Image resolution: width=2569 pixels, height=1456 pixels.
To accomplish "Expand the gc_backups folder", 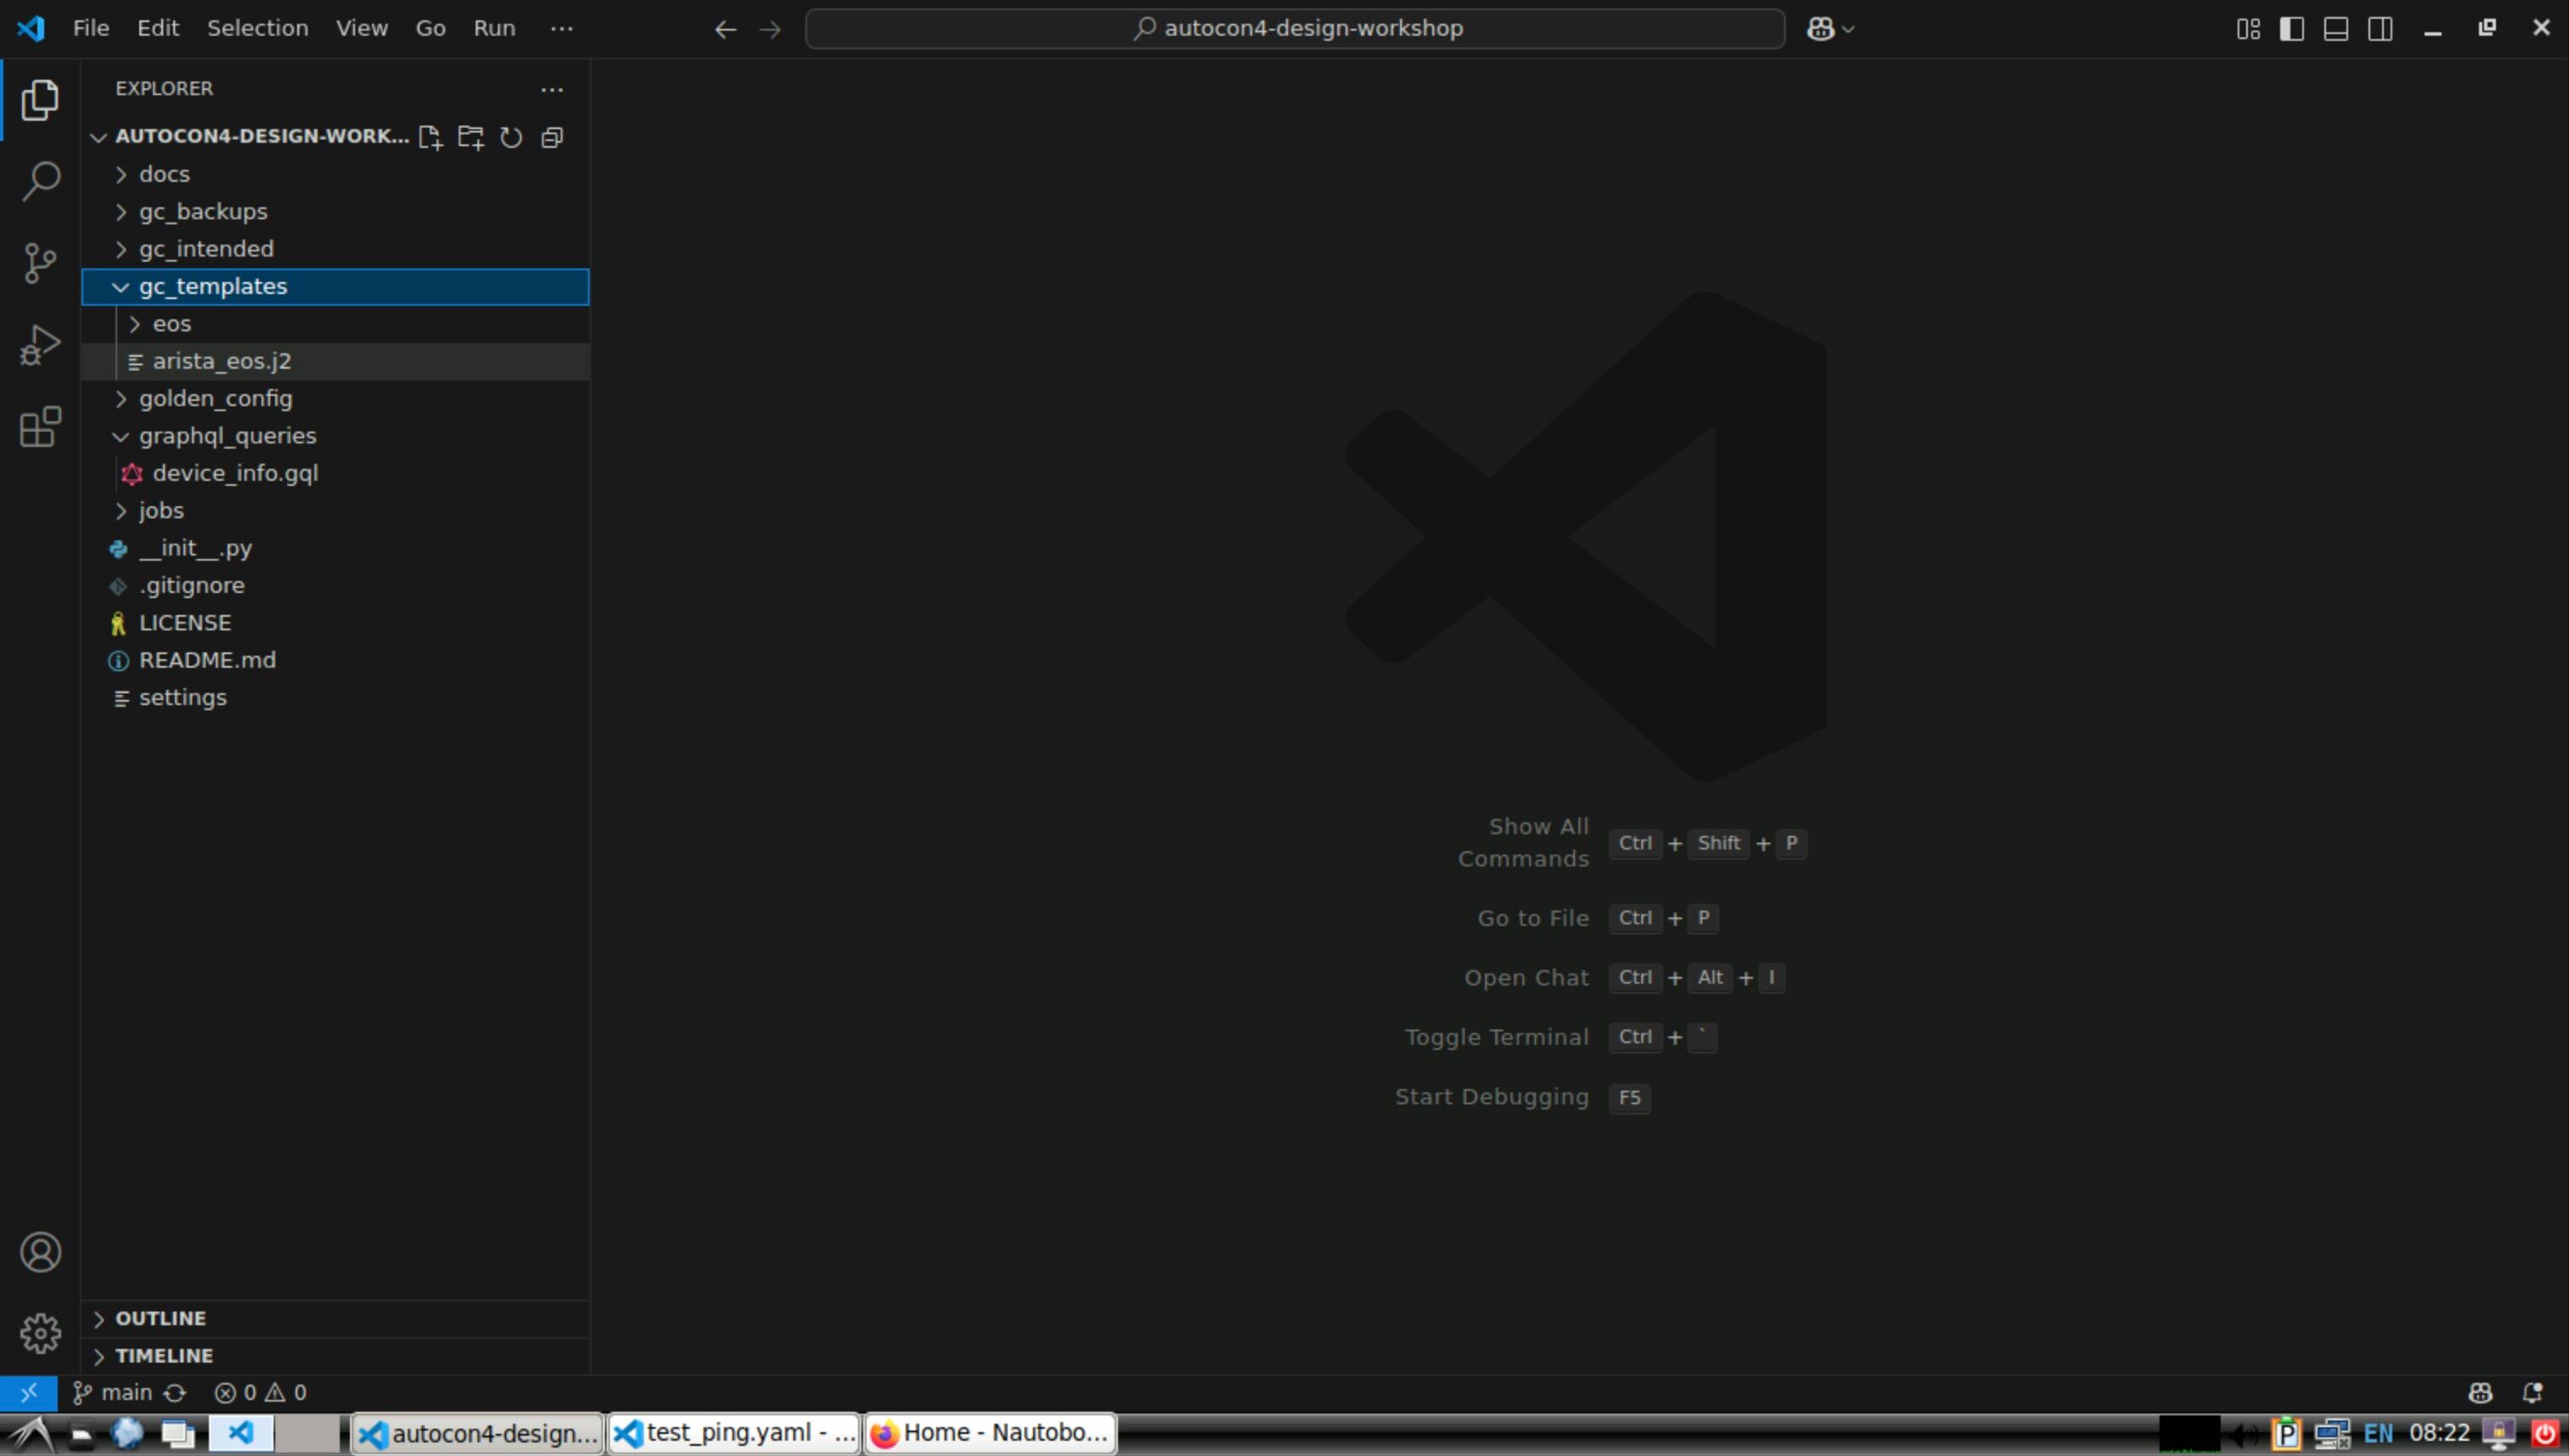I will click(203, 211).
